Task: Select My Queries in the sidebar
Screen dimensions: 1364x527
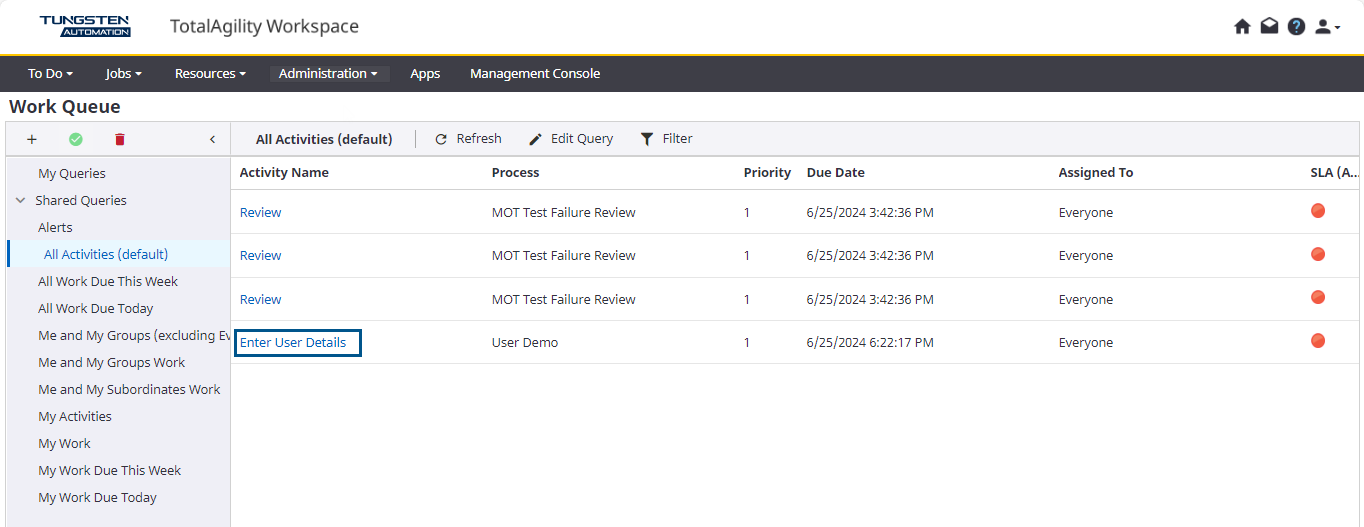Action: point(72,173)
